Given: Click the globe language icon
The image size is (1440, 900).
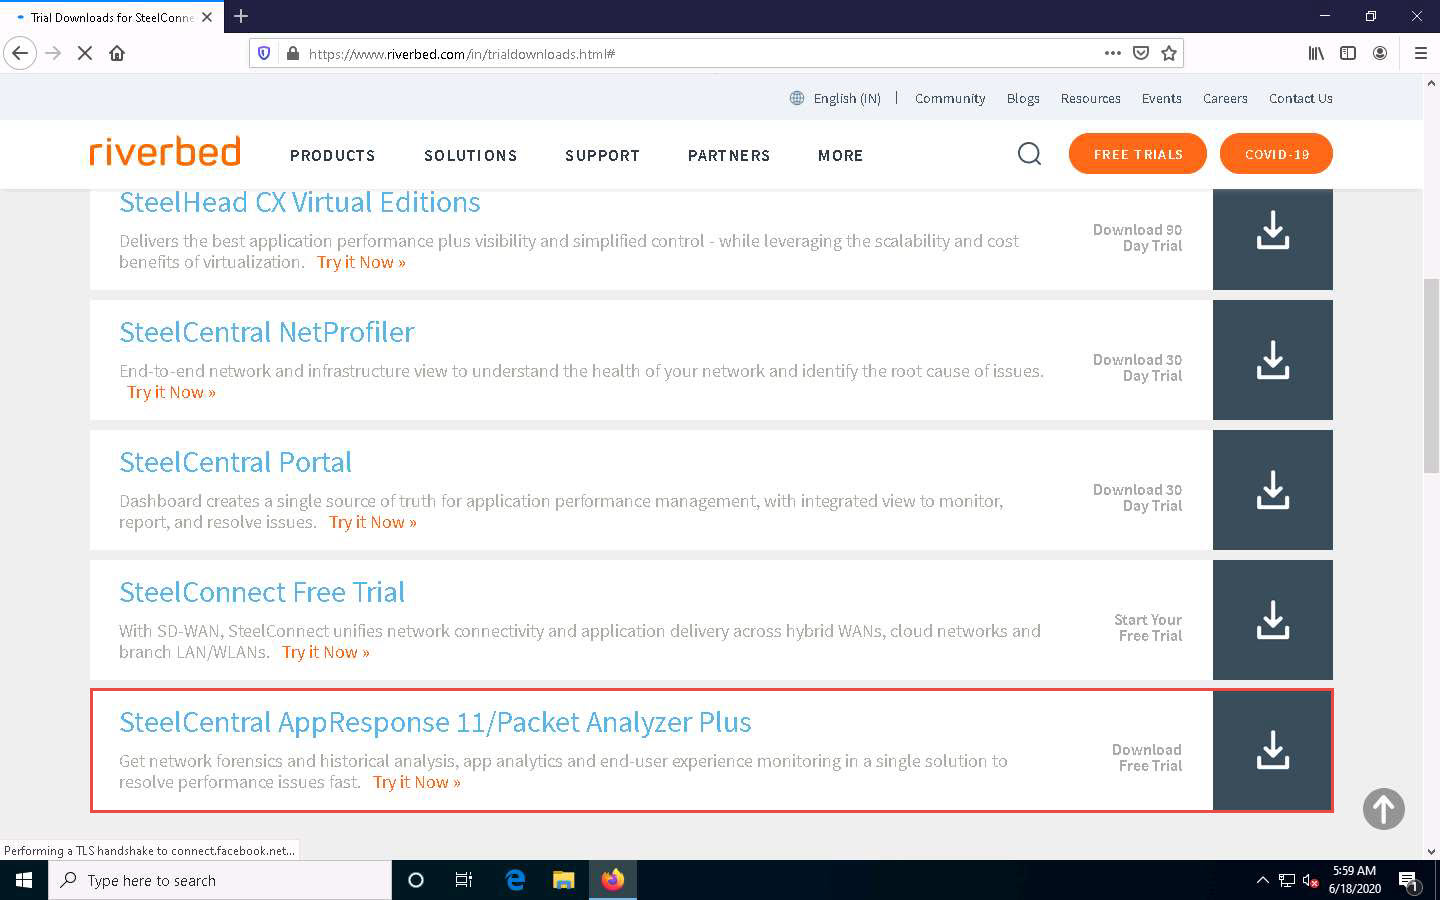Looking at the screenshot, I should tap(797, 98).
